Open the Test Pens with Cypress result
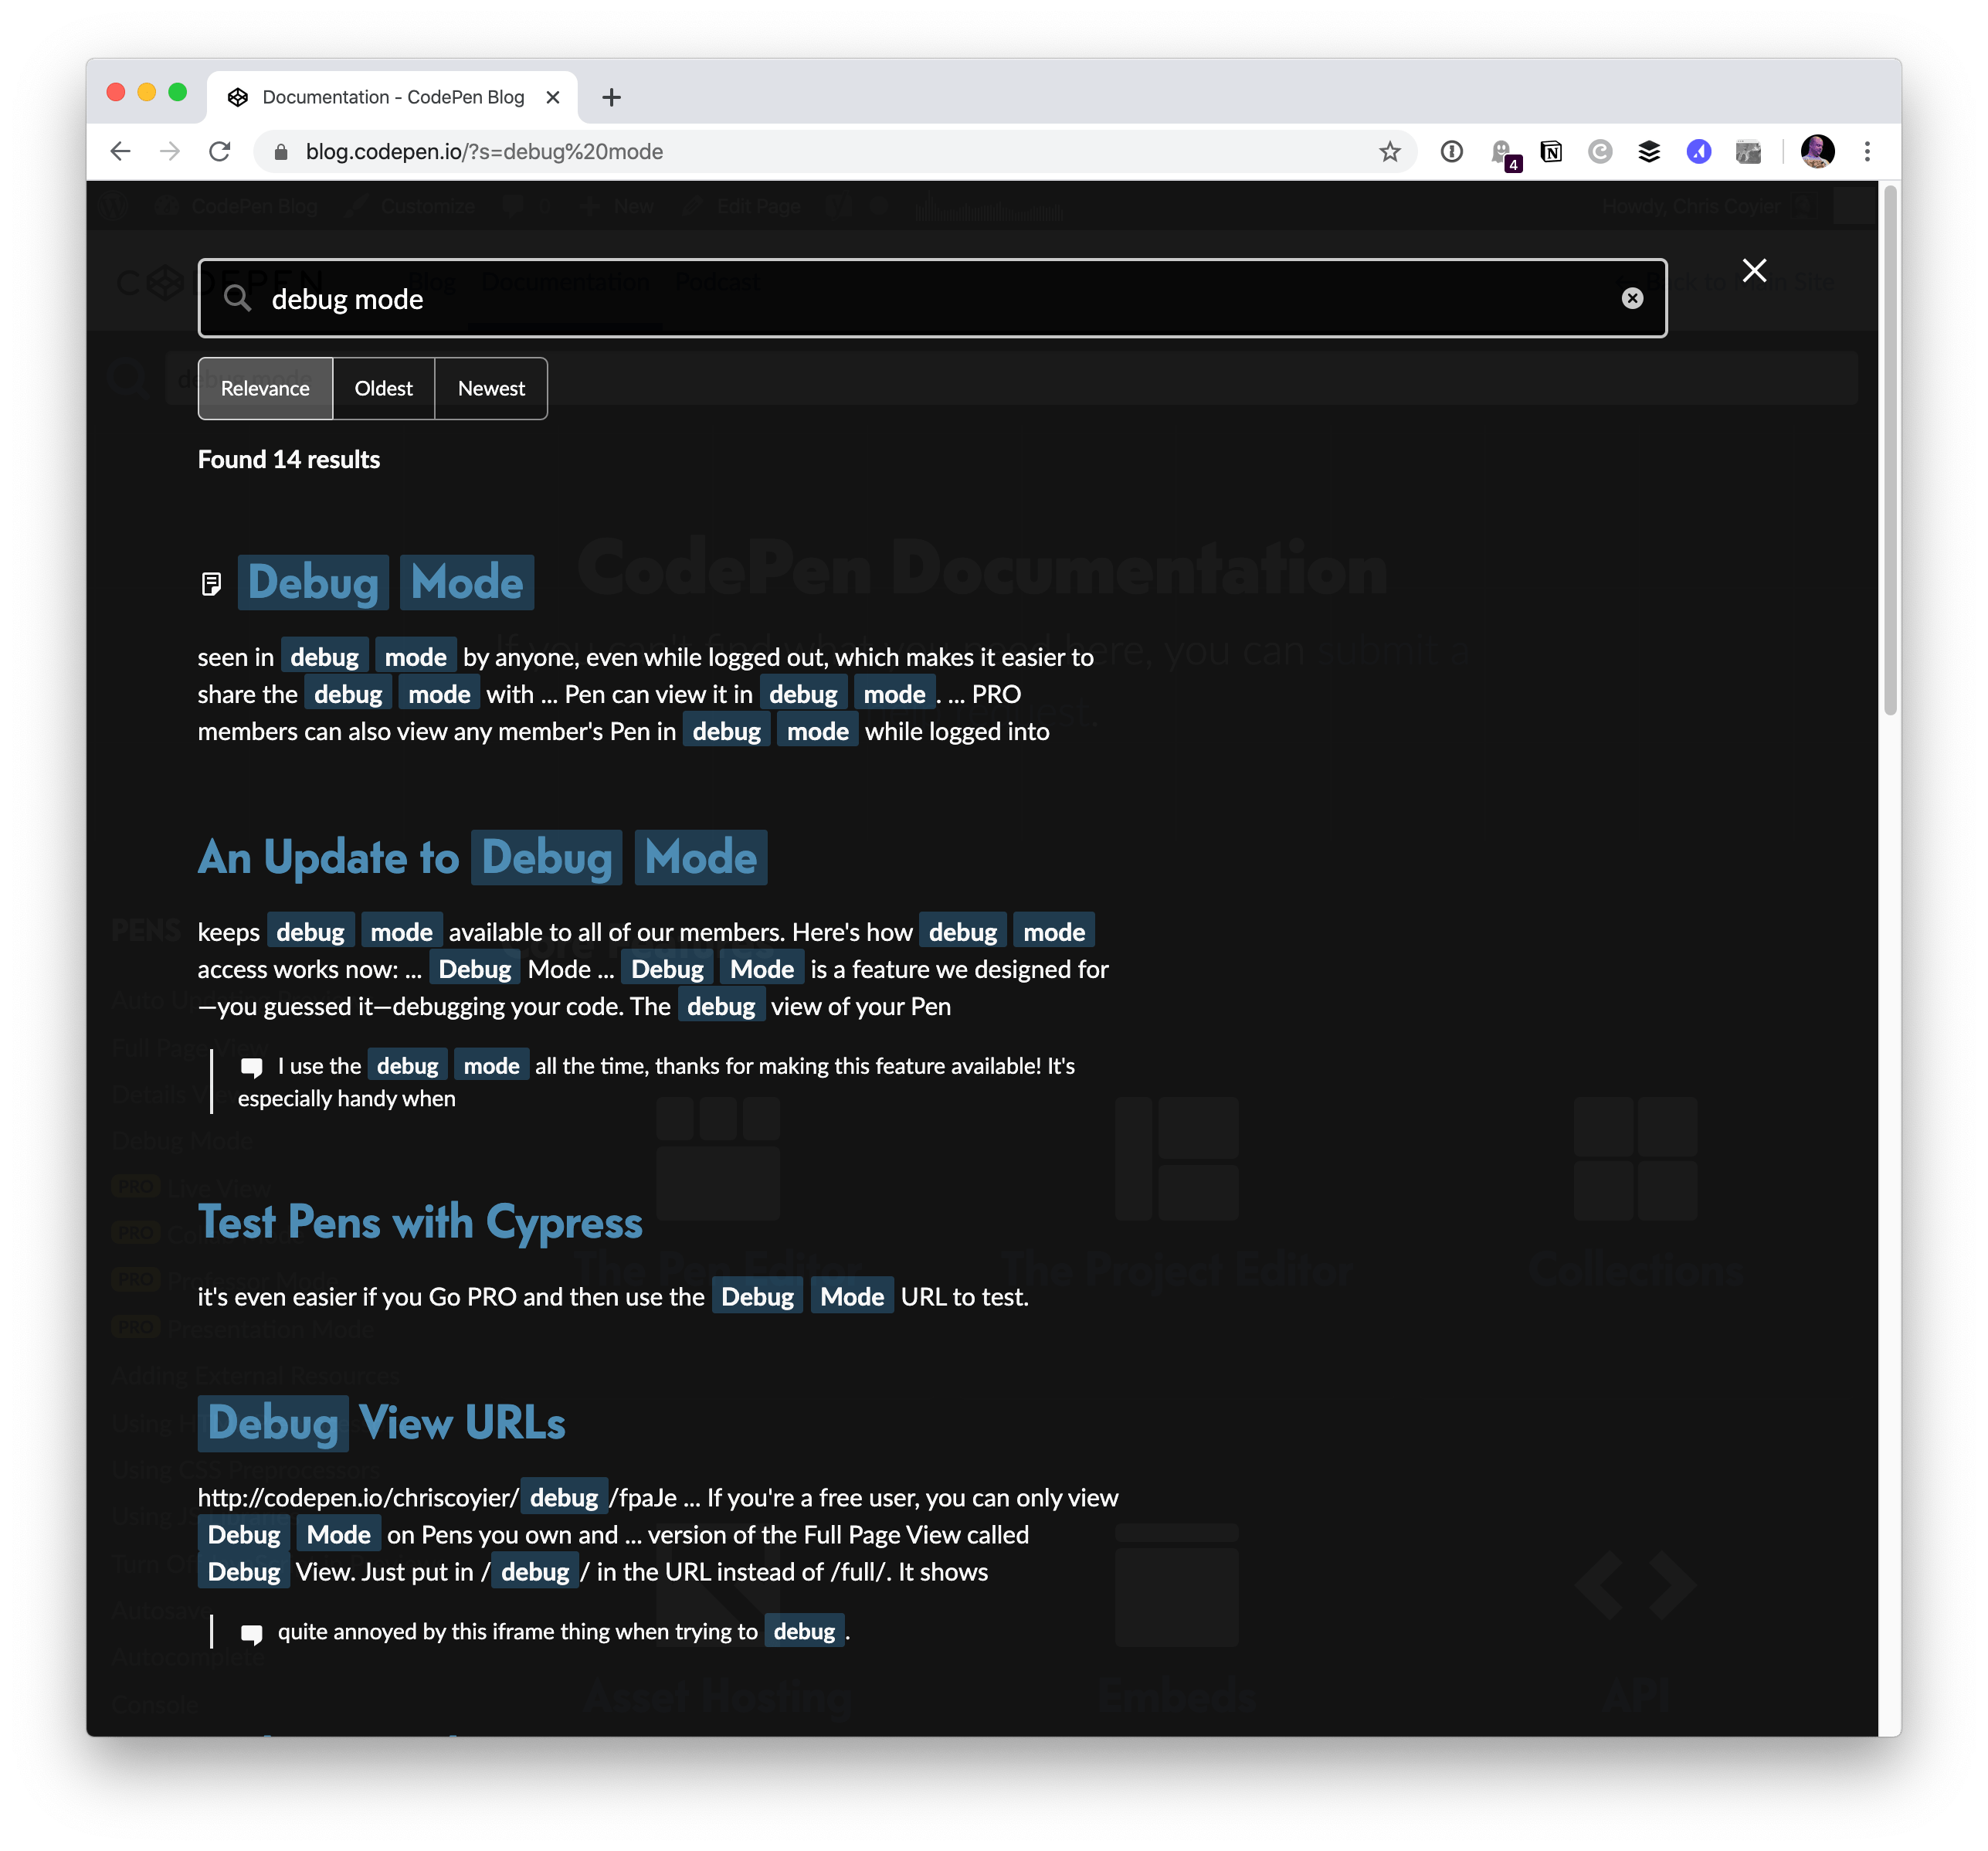Screen dimensions: 1988x1851 coord(420,1222)
